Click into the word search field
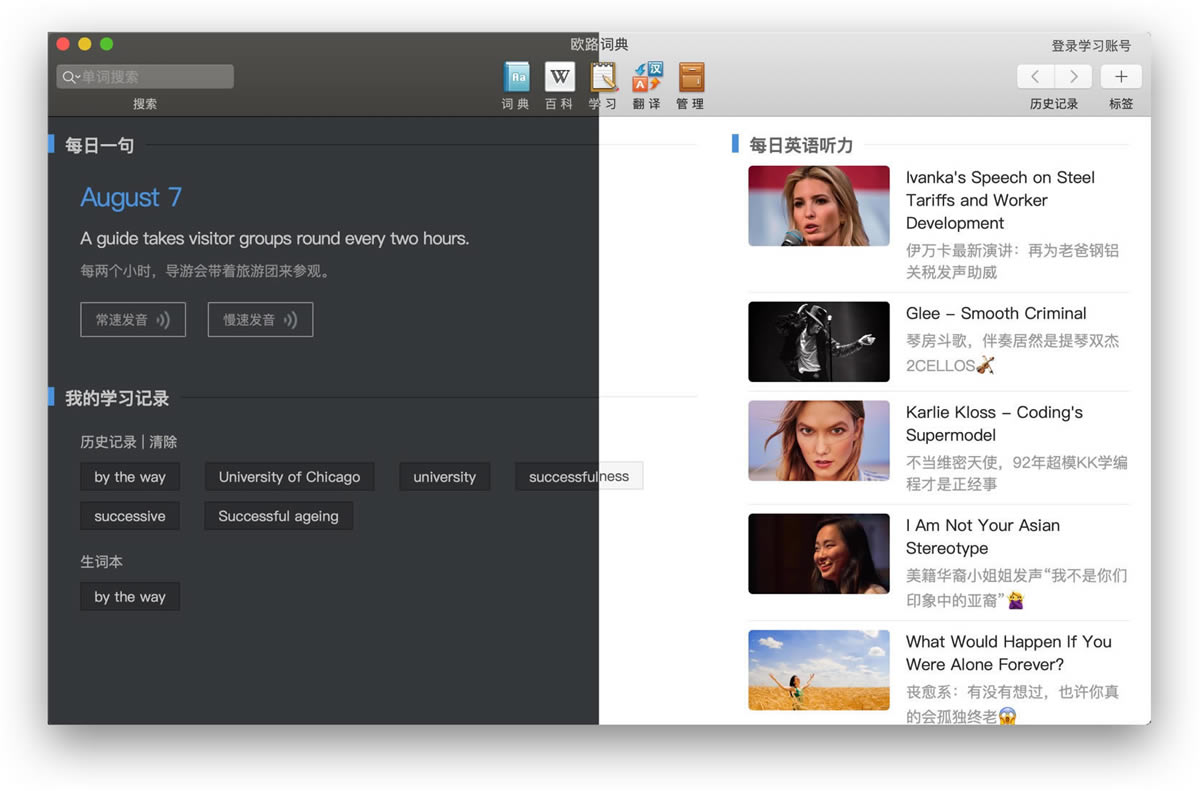 [x=155, y=77]
